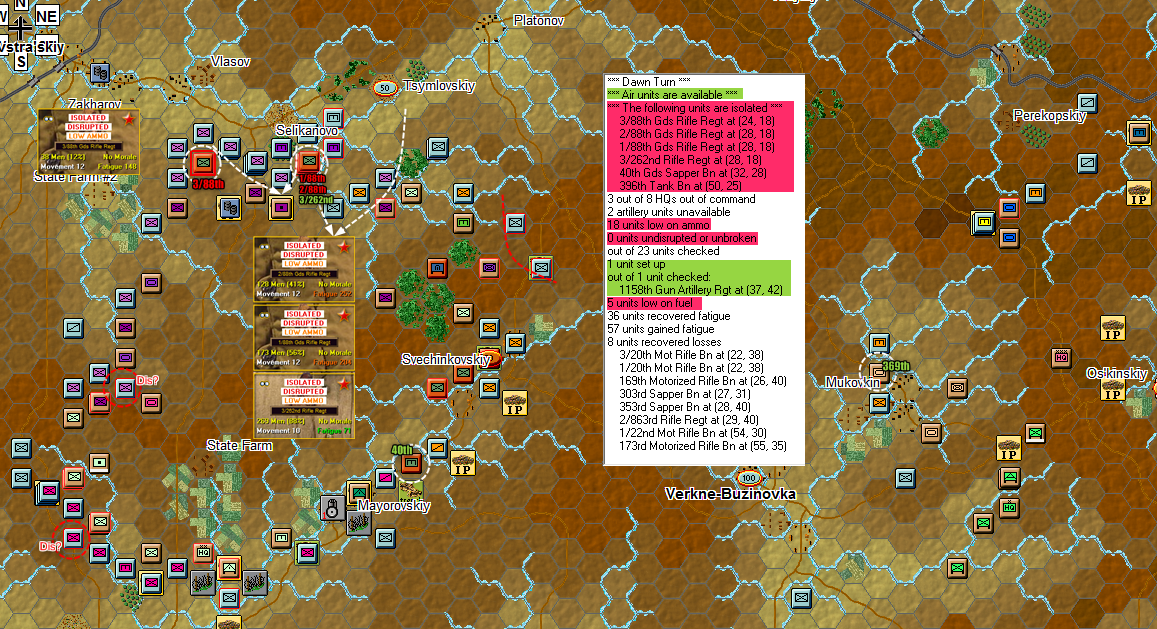Open the 3/88th Gds Rifle Regt info card

click(89, 142)
